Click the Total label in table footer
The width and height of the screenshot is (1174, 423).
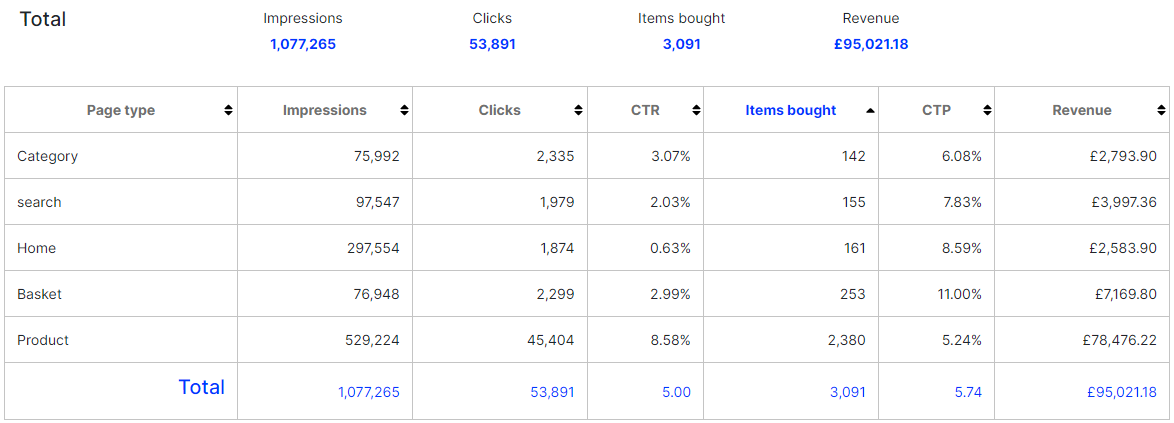click(201, 387)
